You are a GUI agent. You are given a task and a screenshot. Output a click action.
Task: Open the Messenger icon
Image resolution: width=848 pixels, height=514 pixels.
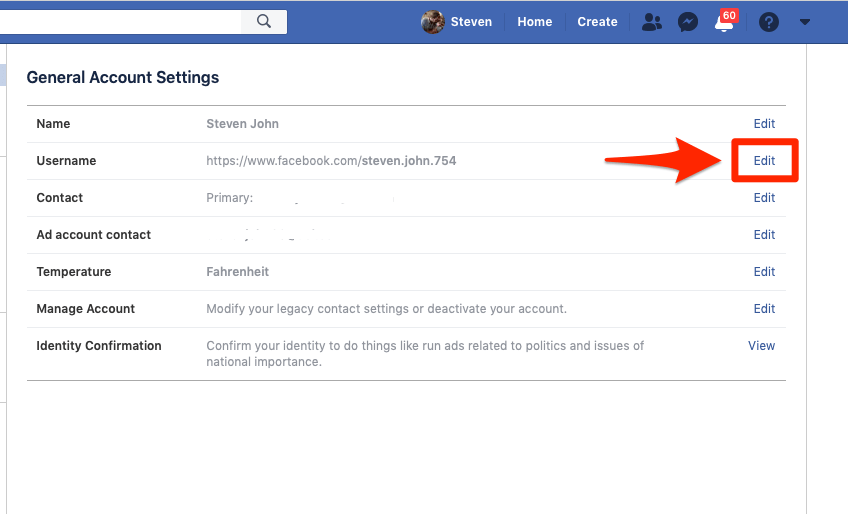[688, 22]
